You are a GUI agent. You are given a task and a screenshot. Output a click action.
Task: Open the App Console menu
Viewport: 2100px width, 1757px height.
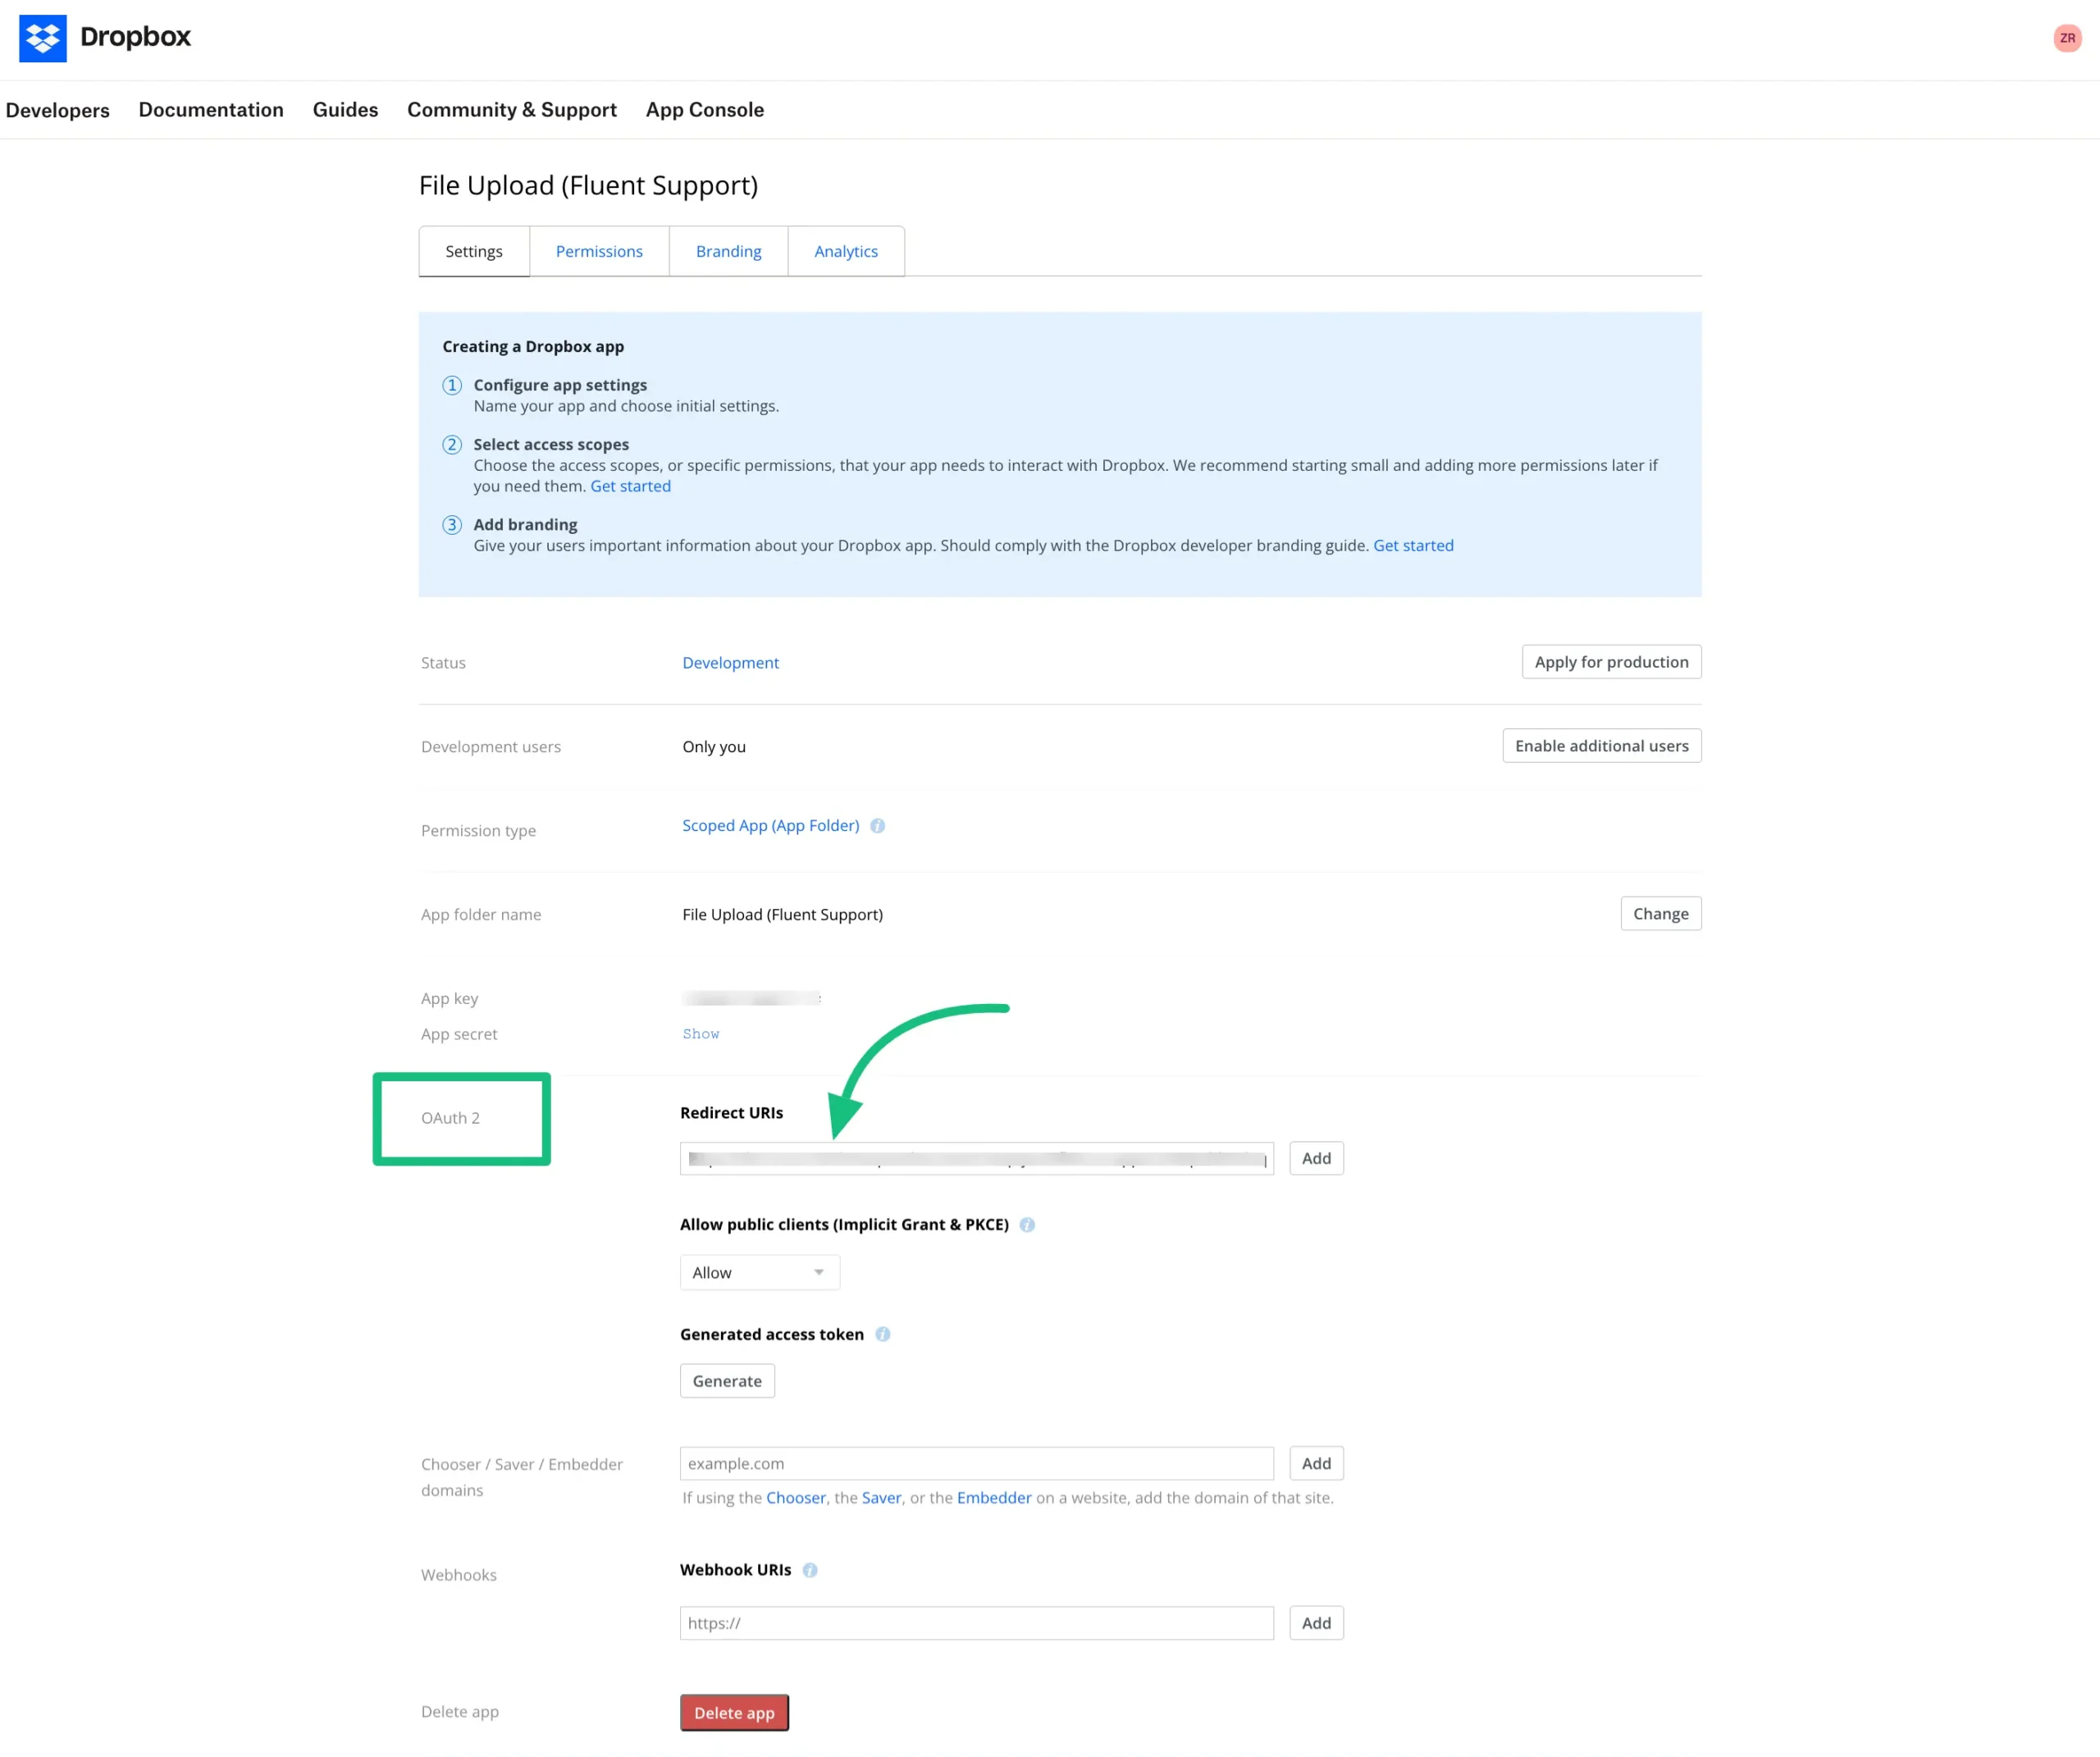pyautogui.click(x=704, y=110)
